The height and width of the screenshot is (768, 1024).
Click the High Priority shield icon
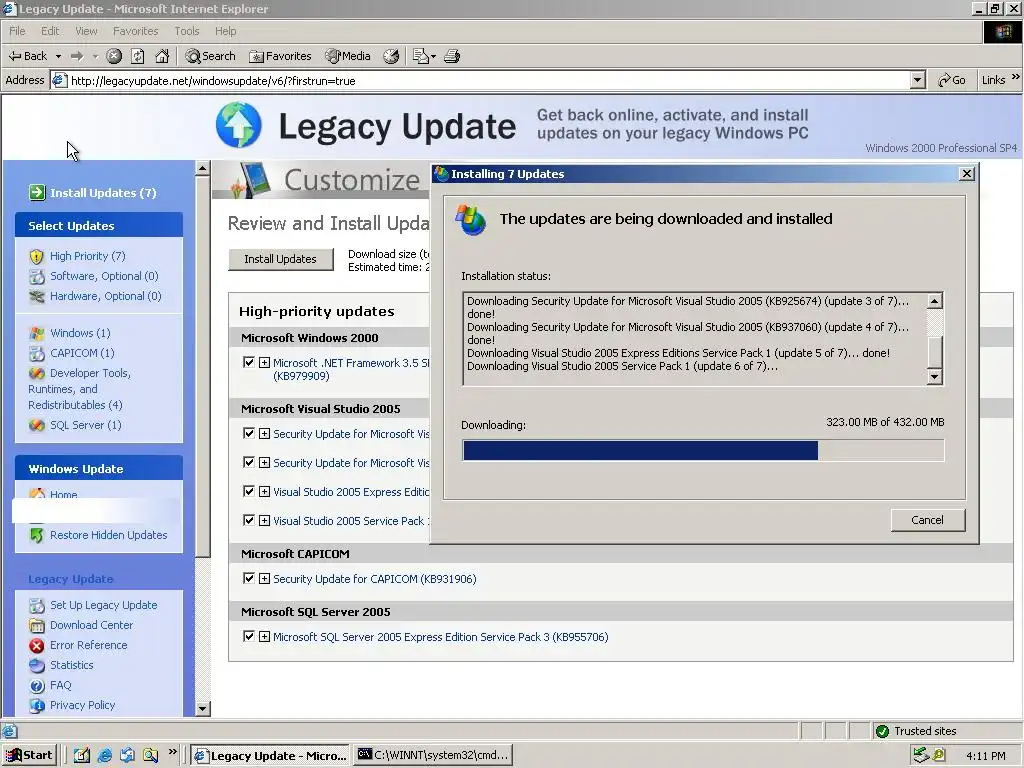point(37,257)
